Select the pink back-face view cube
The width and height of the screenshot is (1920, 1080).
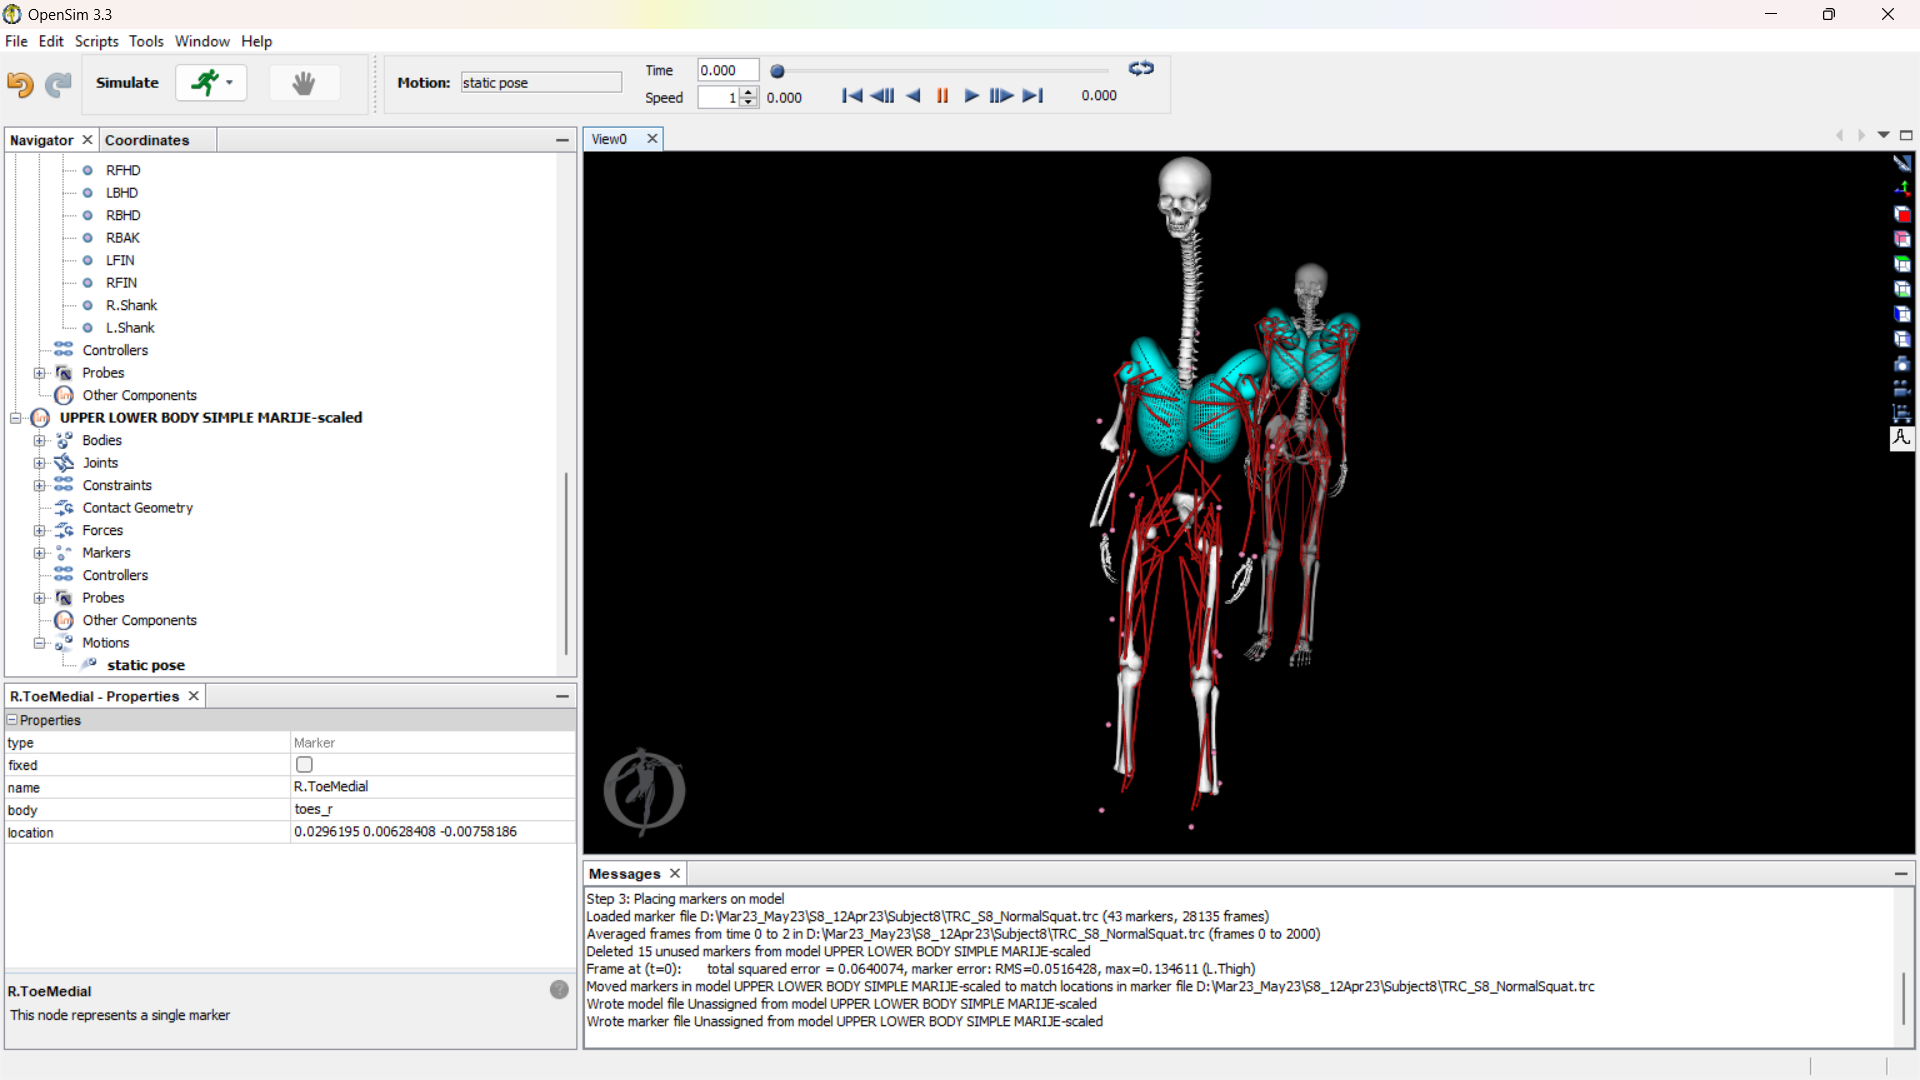click(x=1902, y=239)
